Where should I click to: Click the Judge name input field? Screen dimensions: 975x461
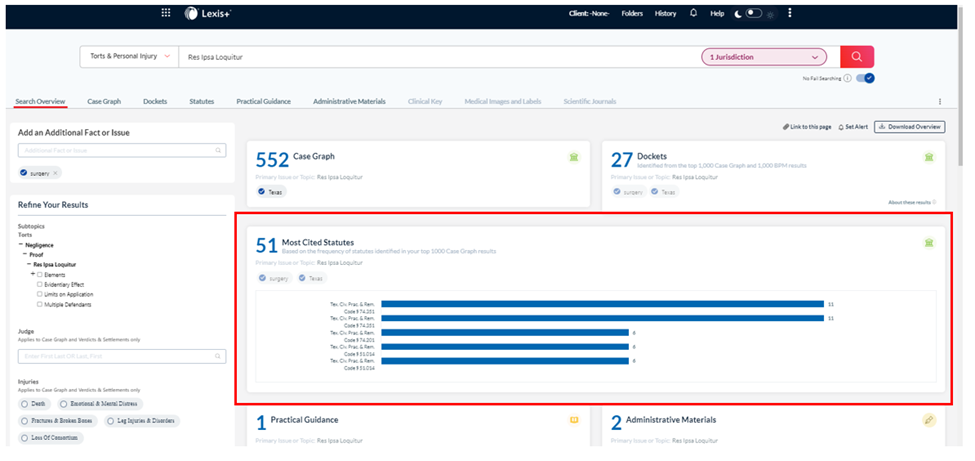(122, 356)
